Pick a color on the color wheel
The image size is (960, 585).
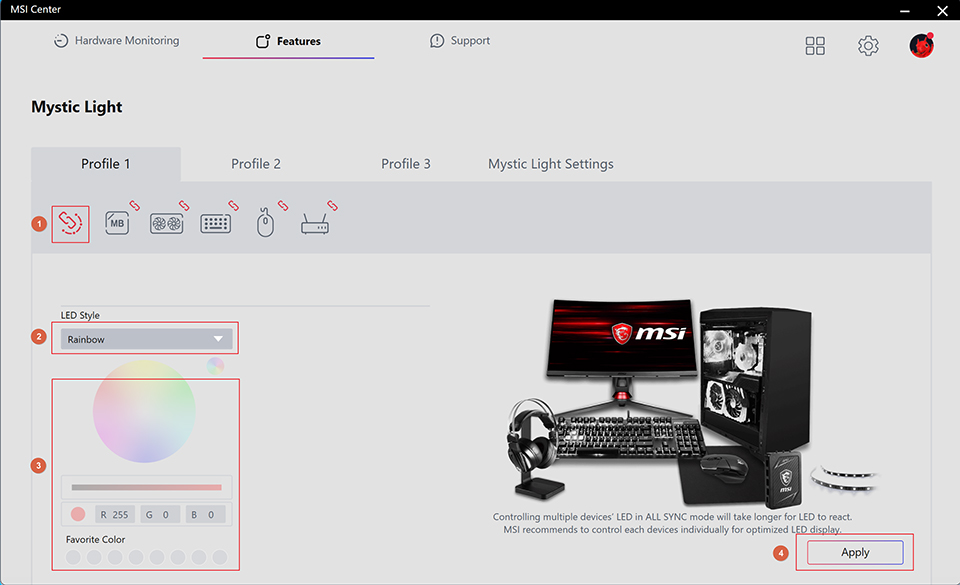coord(144,411)
